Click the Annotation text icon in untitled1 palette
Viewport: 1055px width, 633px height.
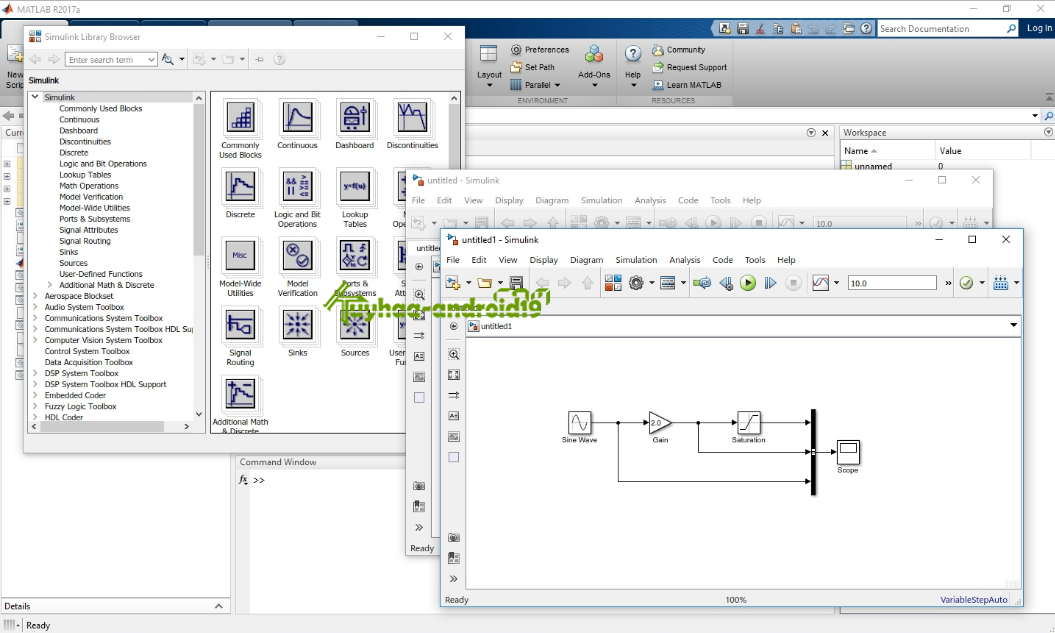click(x=453, y=416)
